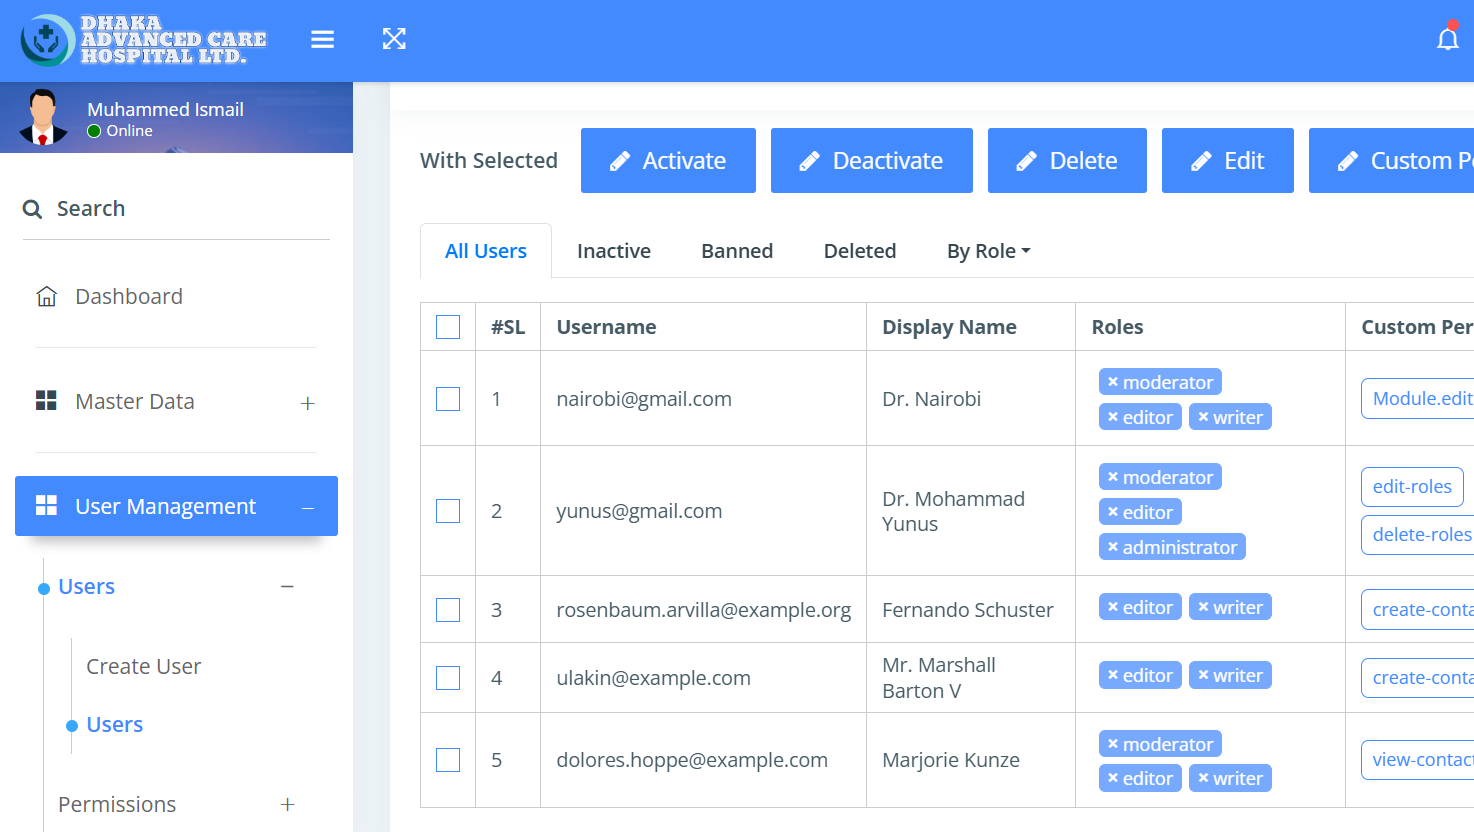Click Muhammed Ismail's profile avatar
Image resolution: width=1474 pixels, height=832 pixels.
pyautogui.click(x=43, y=118)
